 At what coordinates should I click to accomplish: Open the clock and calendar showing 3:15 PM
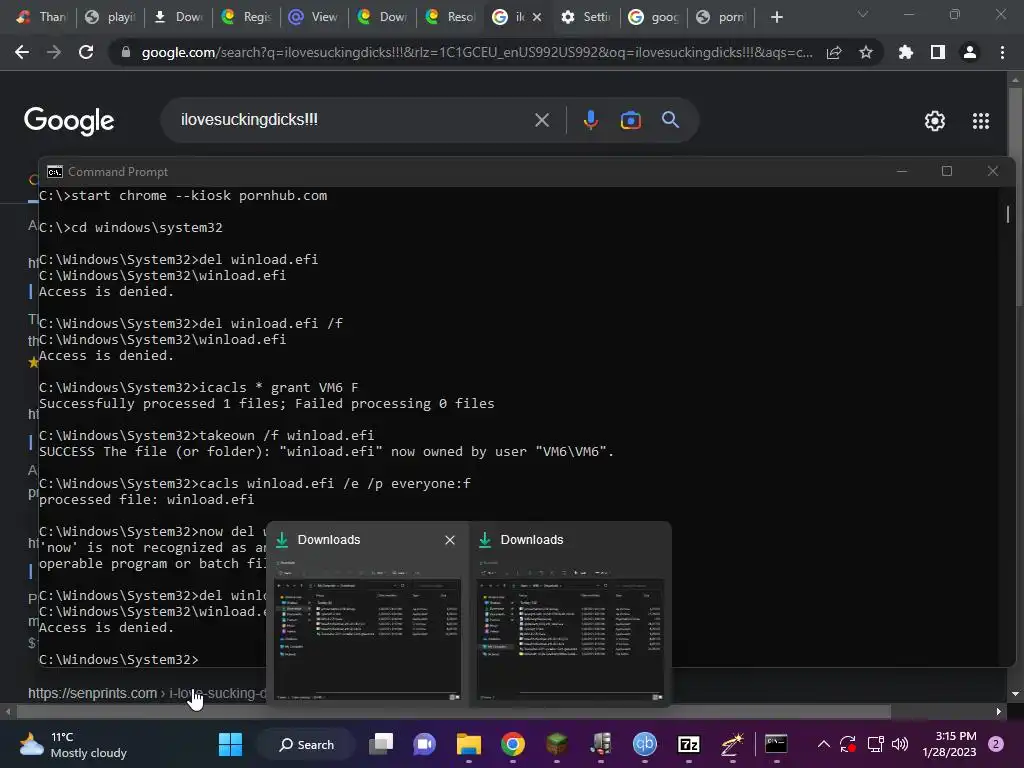coord(949,744)
